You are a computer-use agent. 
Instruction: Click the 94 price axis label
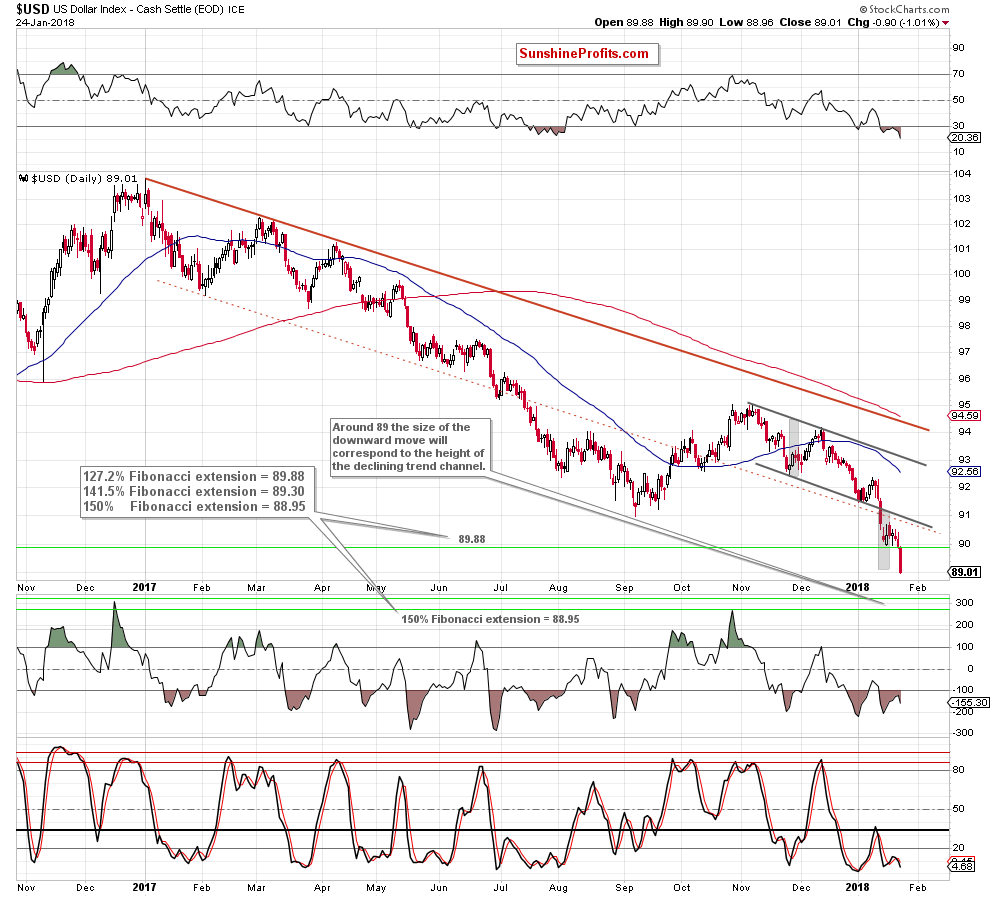point(964,432)
